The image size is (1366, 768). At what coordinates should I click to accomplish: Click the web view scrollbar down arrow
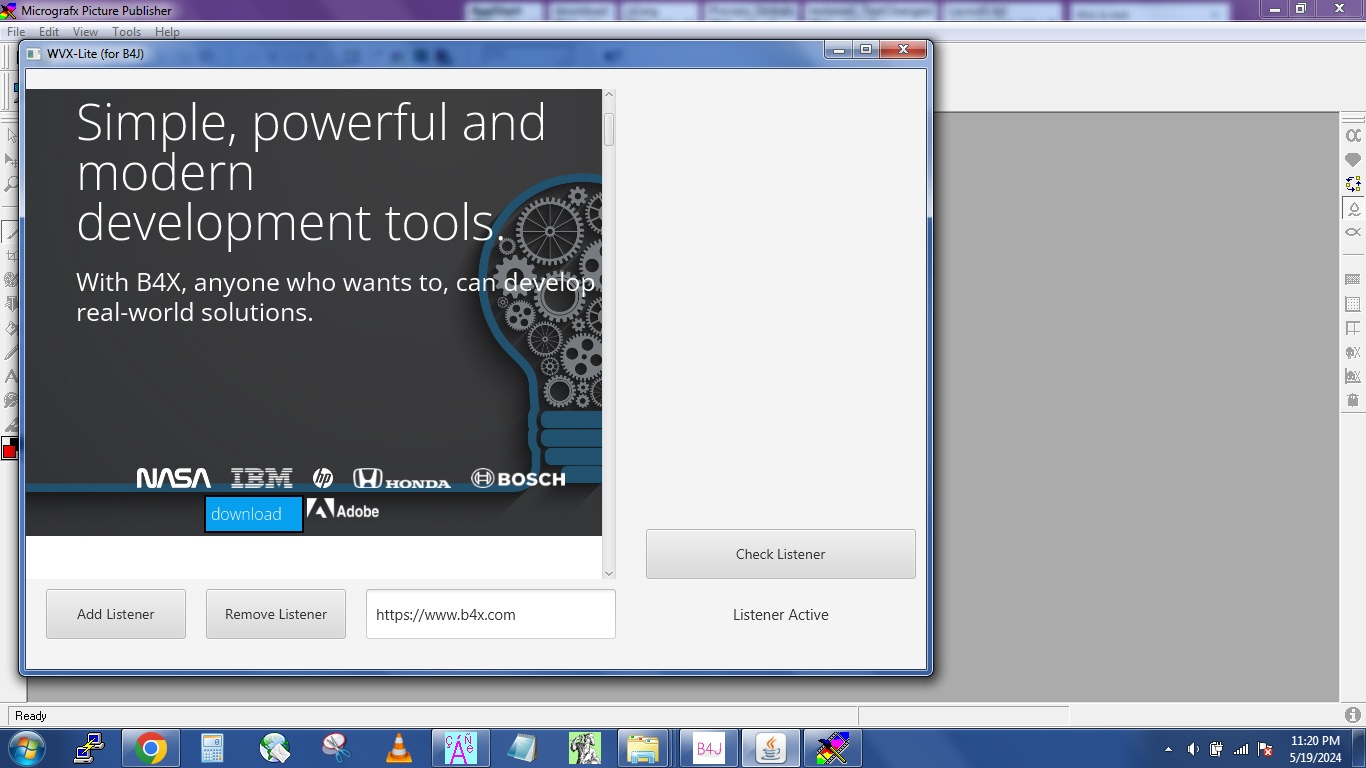pos(609,573)
